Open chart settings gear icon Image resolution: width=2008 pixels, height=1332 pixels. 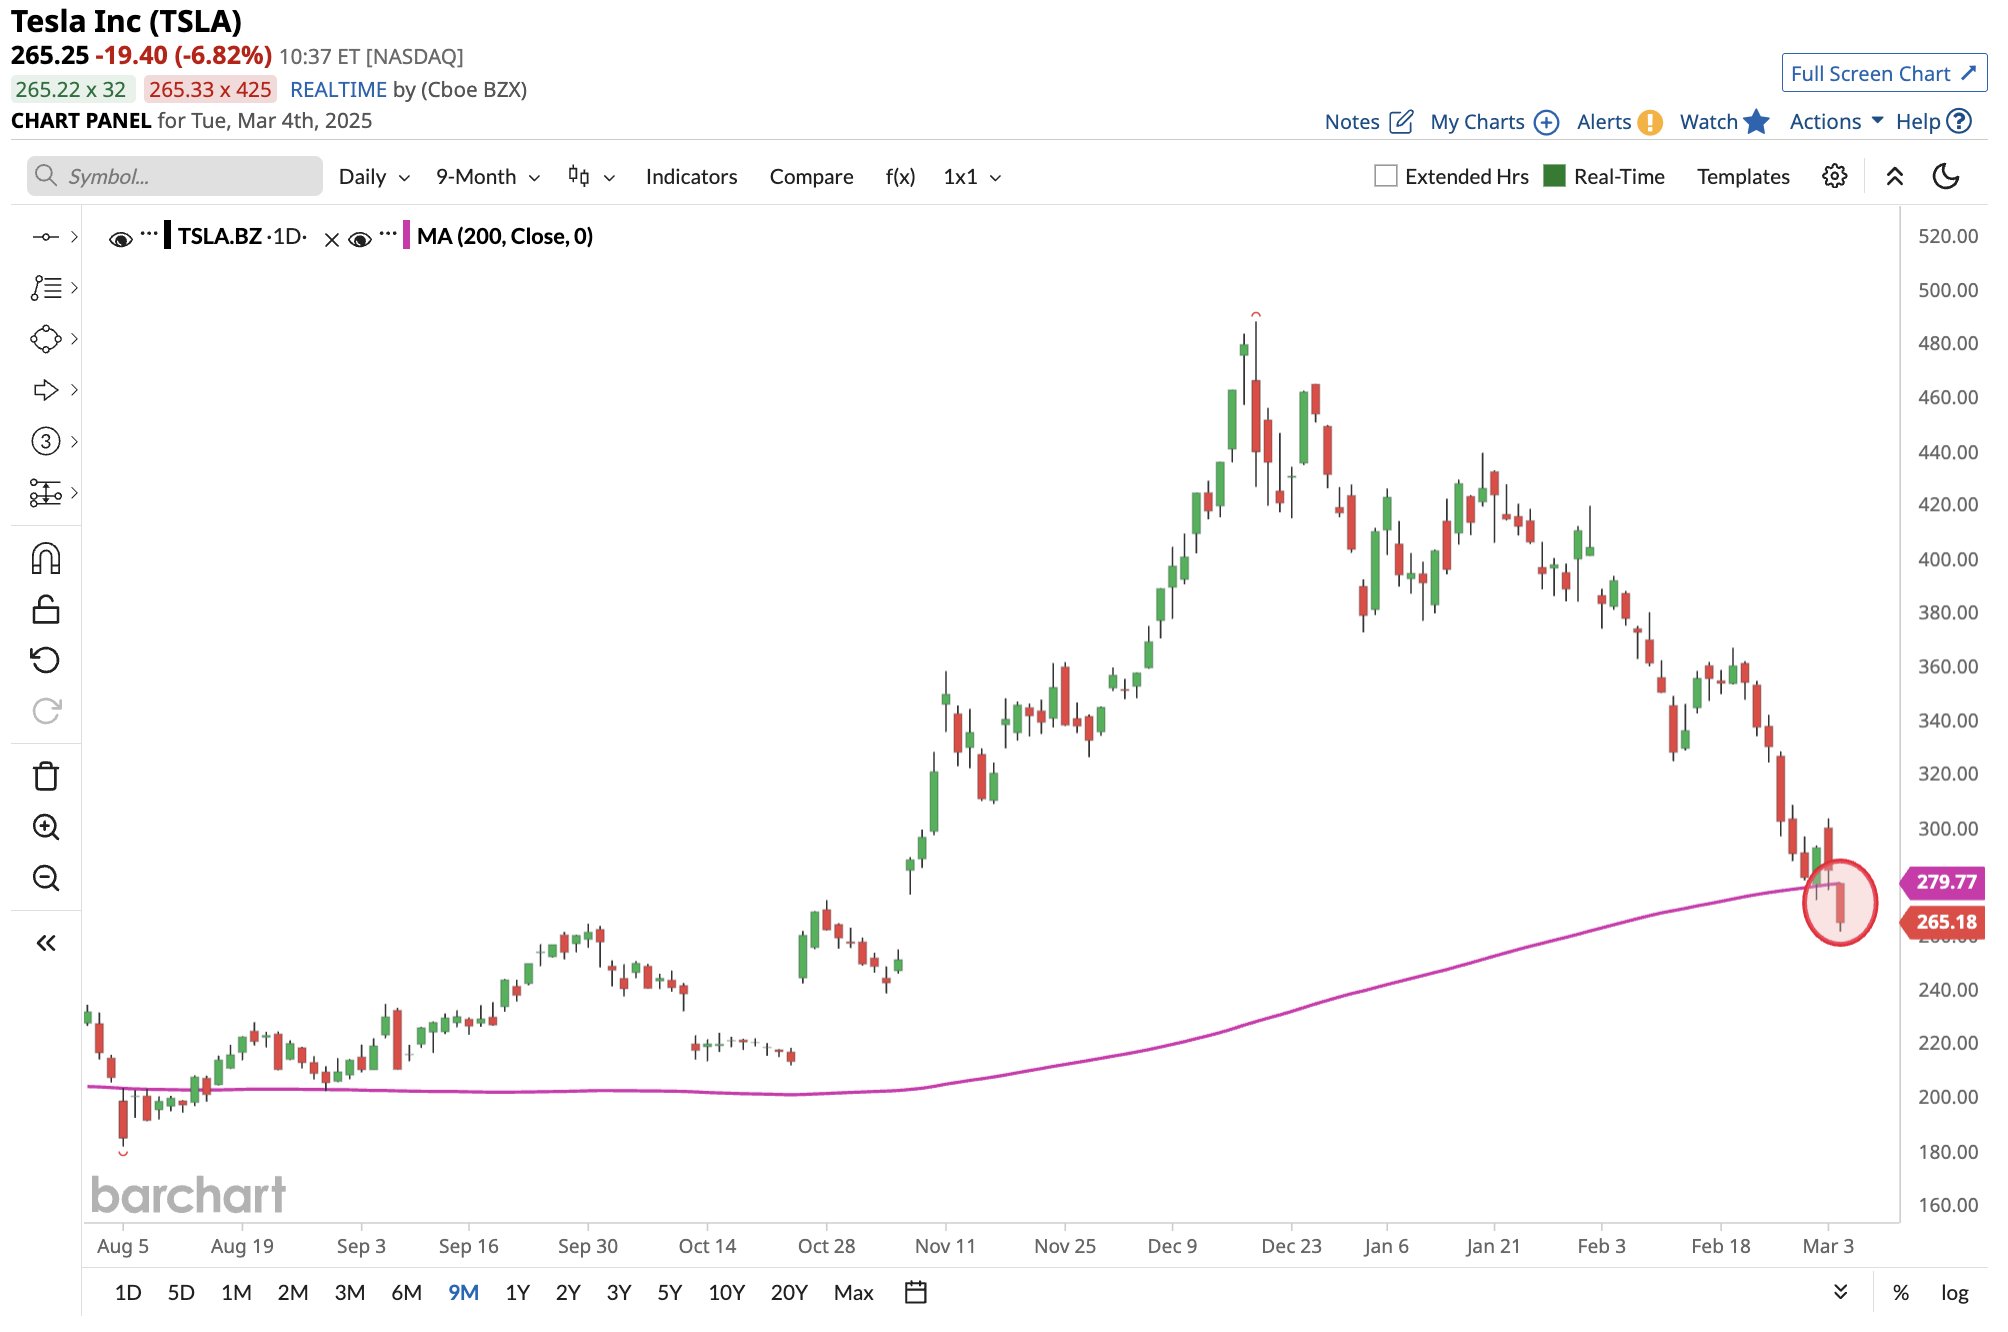[1834, 177]
